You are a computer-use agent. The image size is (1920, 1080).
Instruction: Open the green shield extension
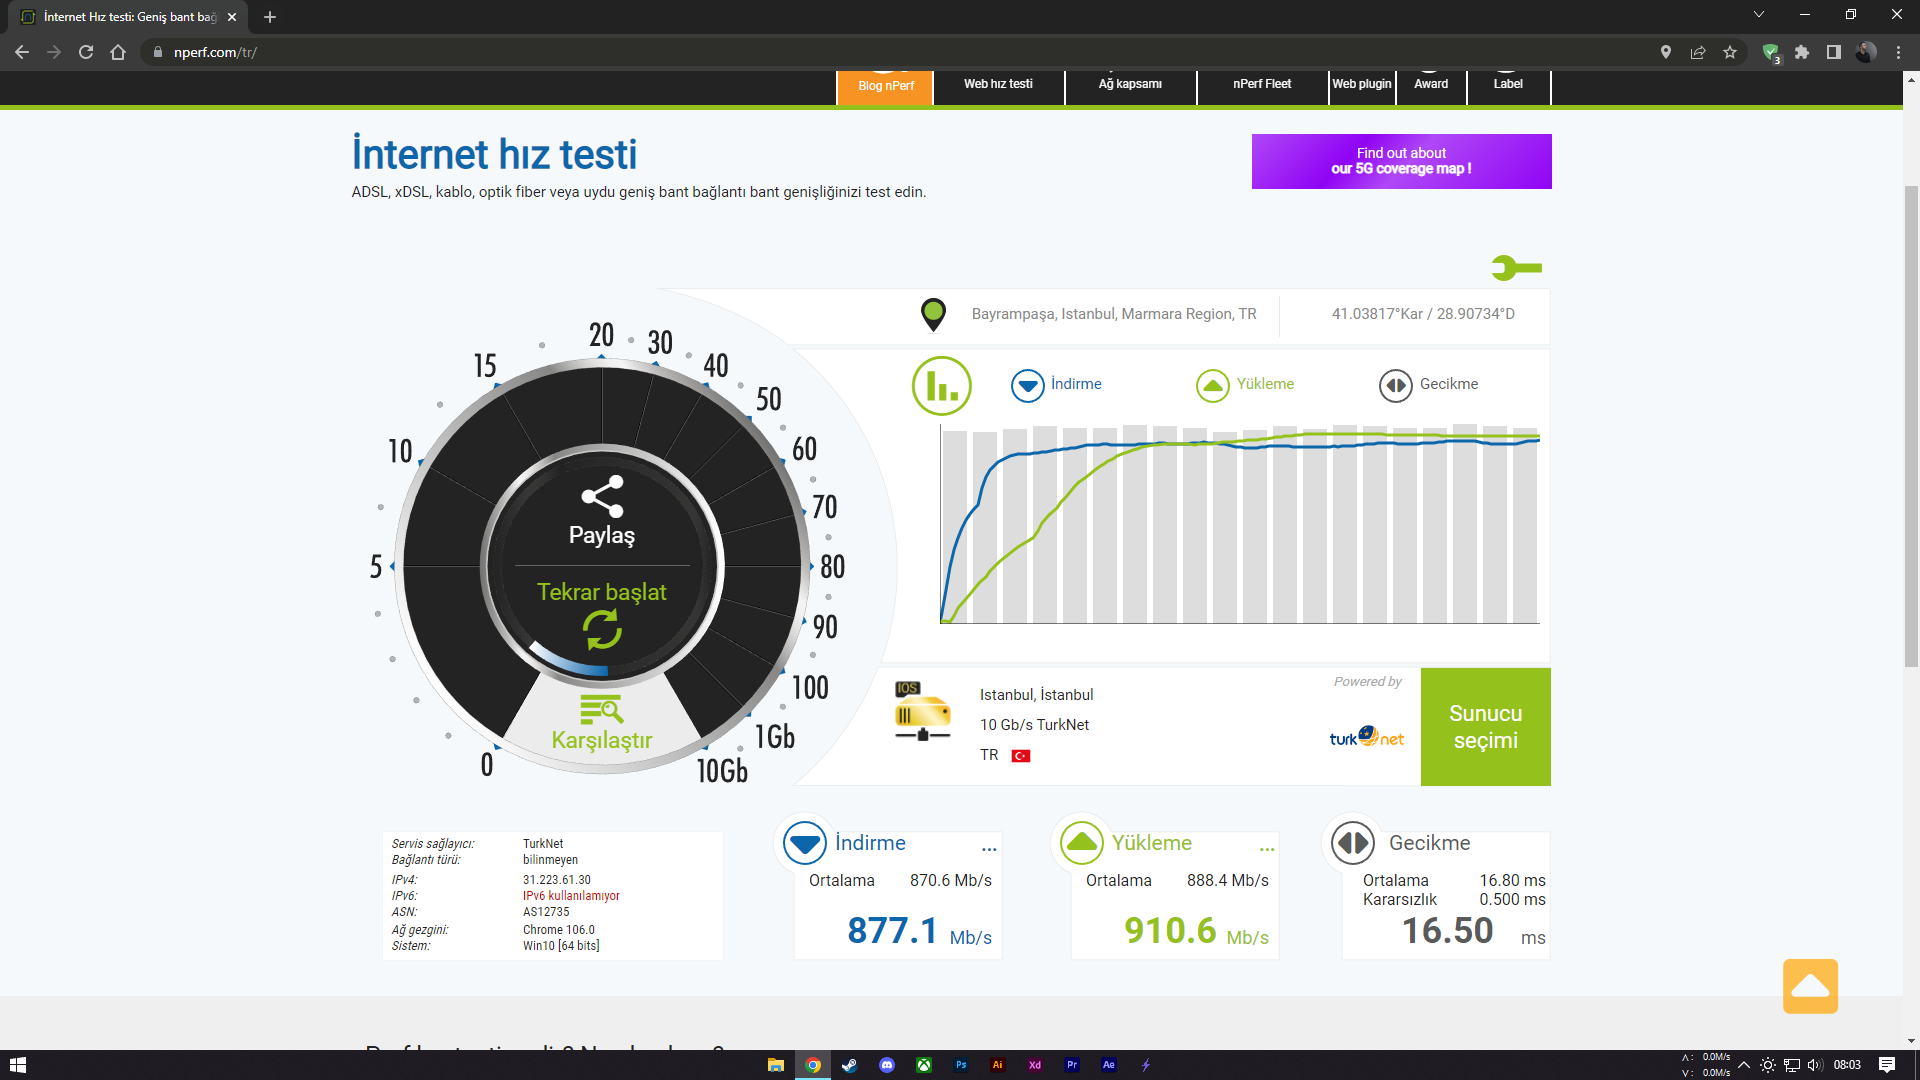tap(1771, 53)
